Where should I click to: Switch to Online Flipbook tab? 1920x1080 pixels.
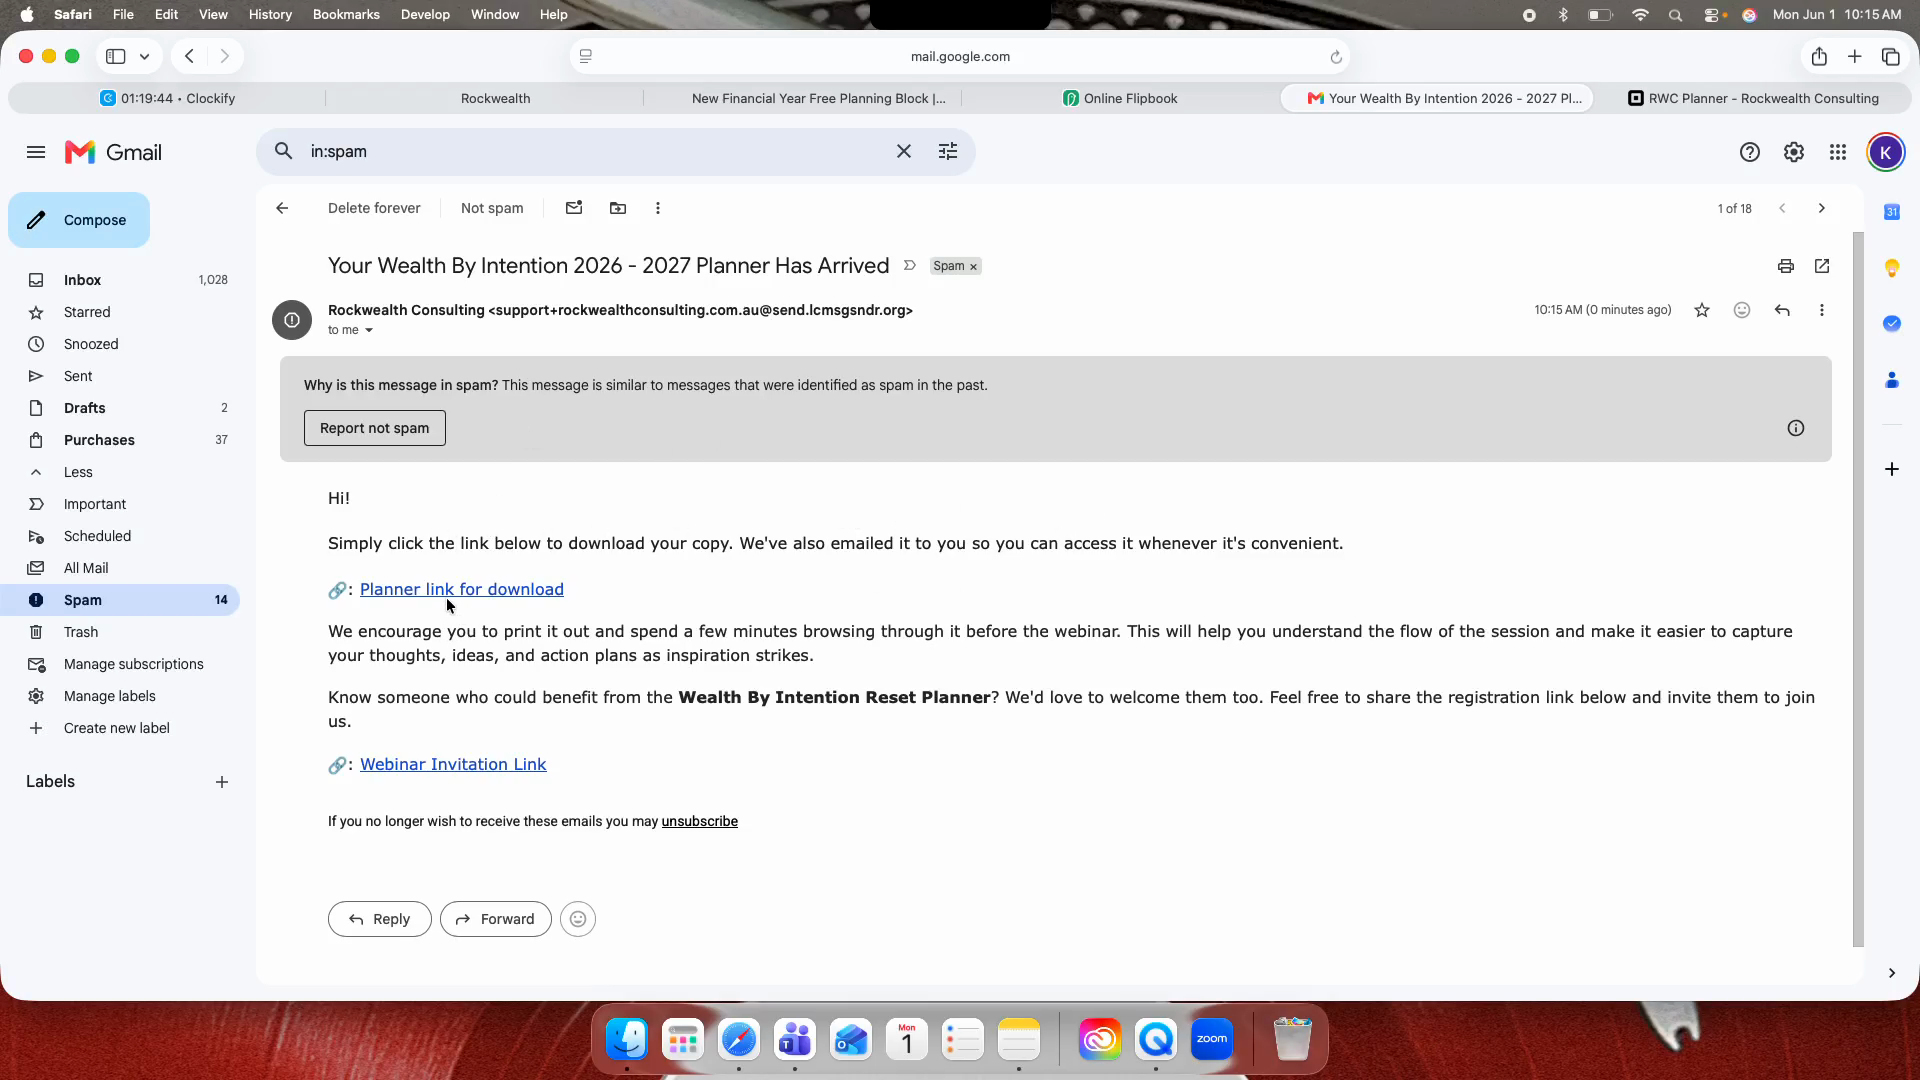[x=1120, y=98]
